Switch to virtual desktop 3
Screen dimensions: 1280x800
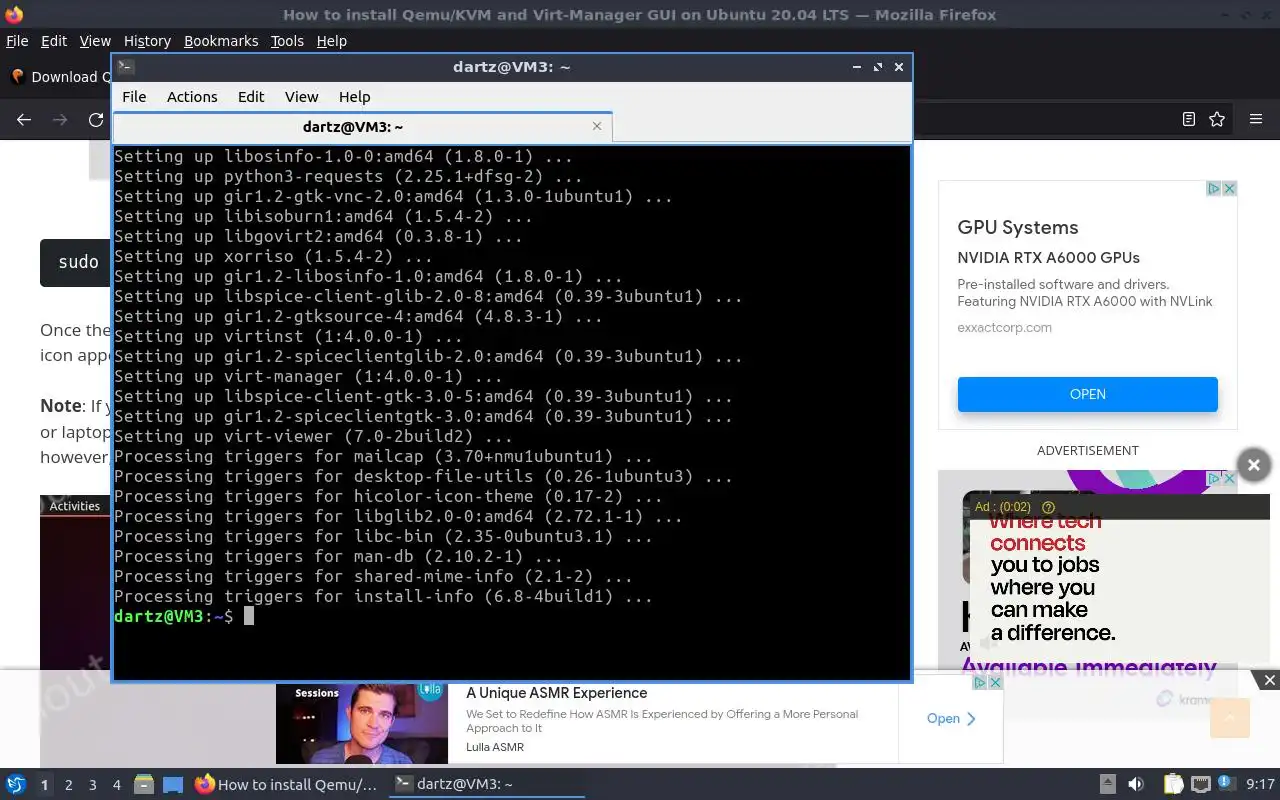[92, 785]
